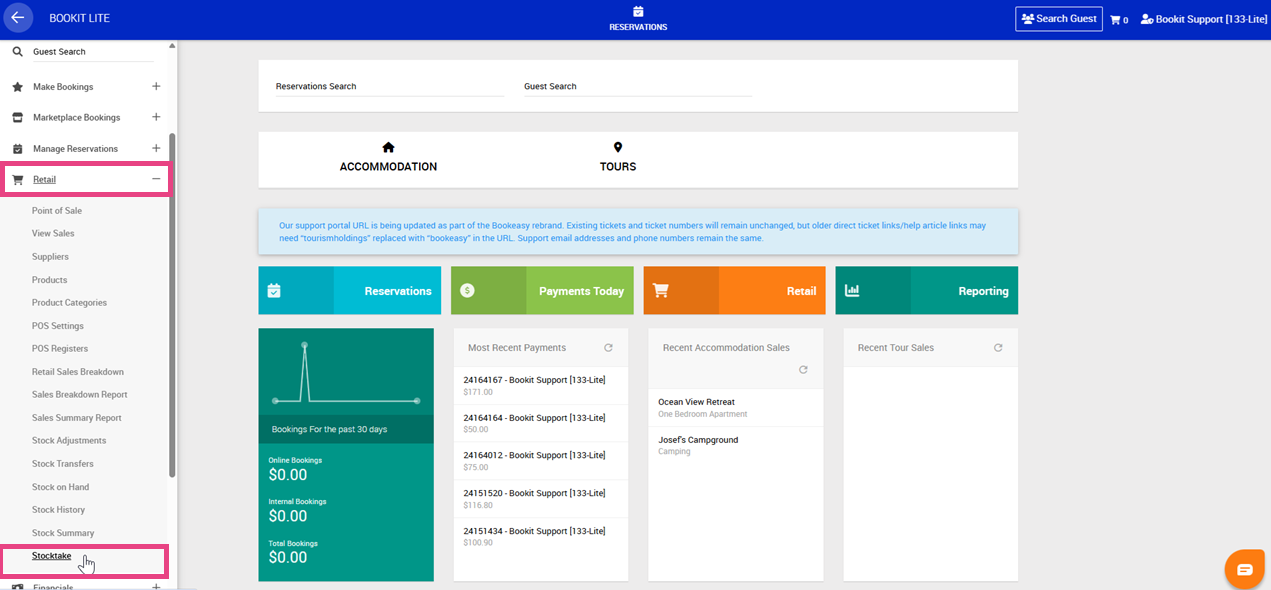Open payment 24164012 entry
This screenshot has width=1271, height=590.
540,461
